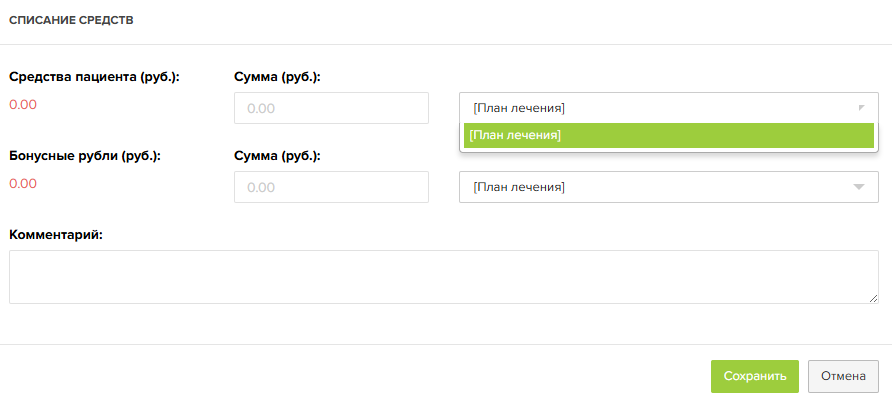Viewport: 892px width, 401px height.
Task: Click the upper Сумма (руб.) label
Action: pyautogui.click(x=278, y=77)
